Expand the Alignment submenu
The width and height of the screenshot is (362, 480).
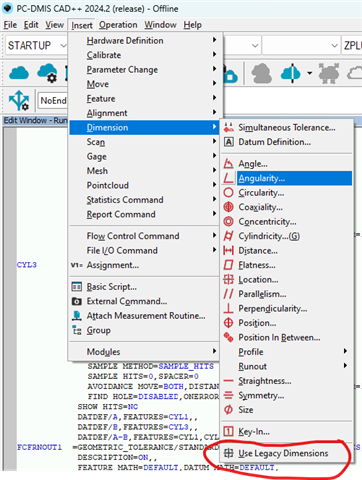tap(145, 113)
